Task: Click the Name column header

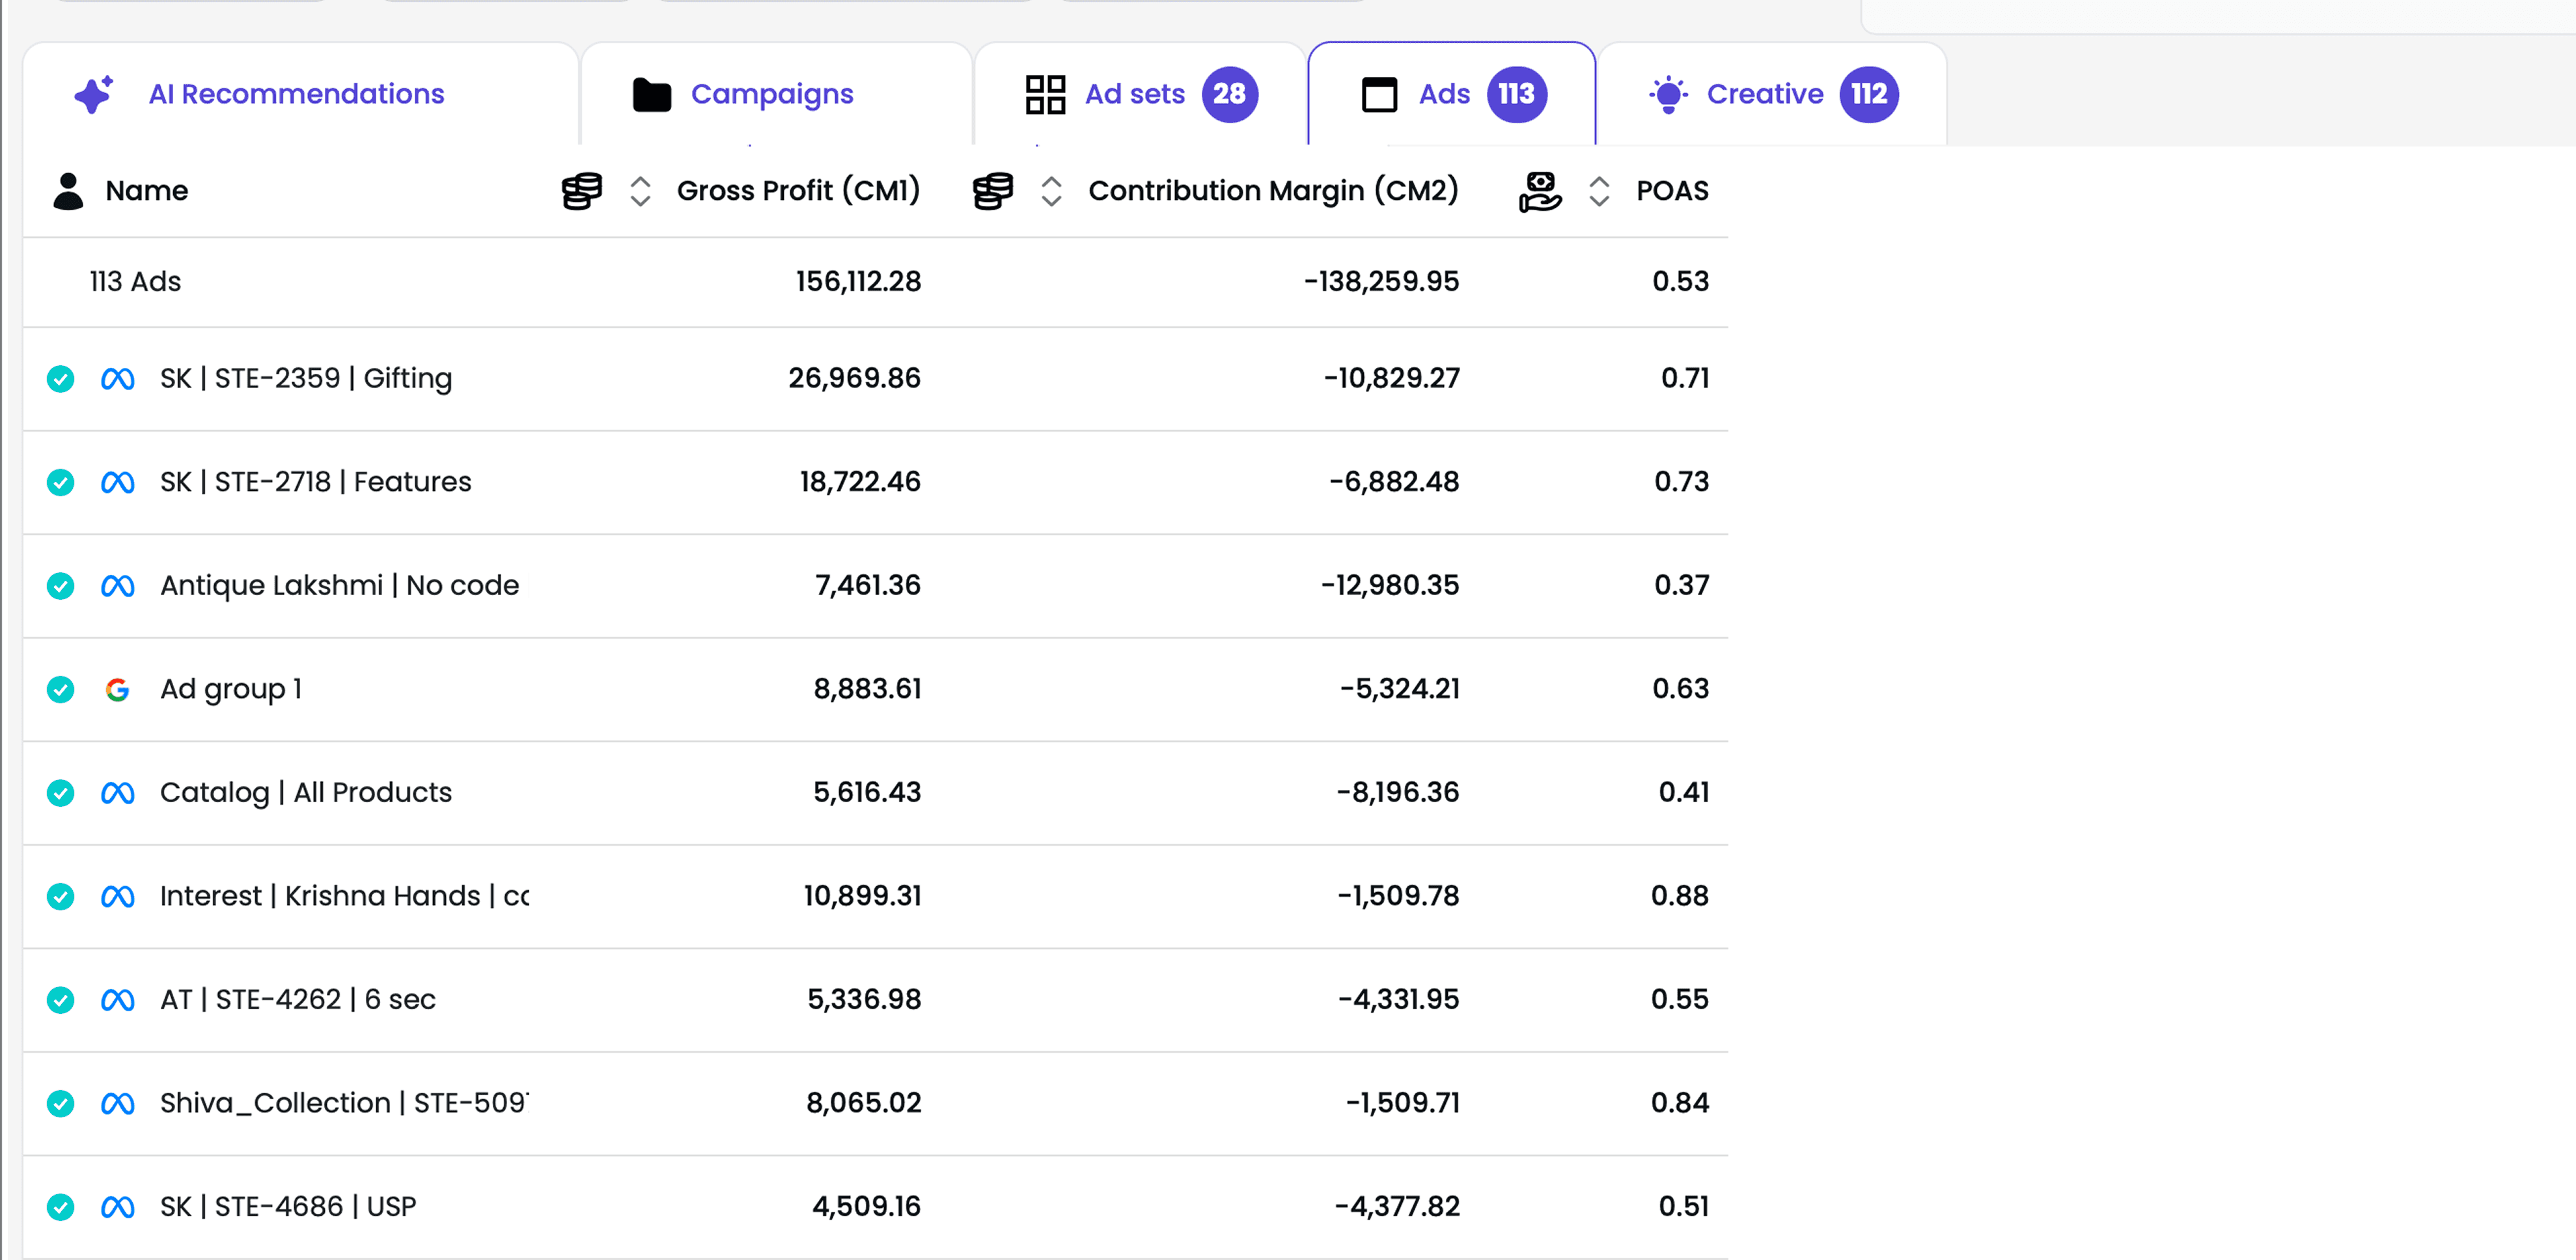Action: (147, 191)
